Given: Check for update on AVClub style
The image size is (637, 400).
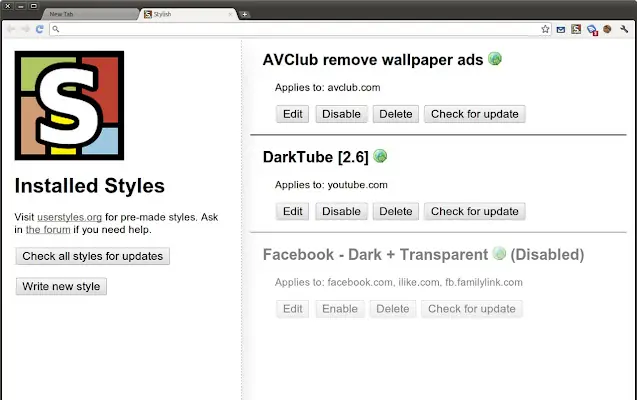Looking at the screenshot, I should tap(474, 114).
